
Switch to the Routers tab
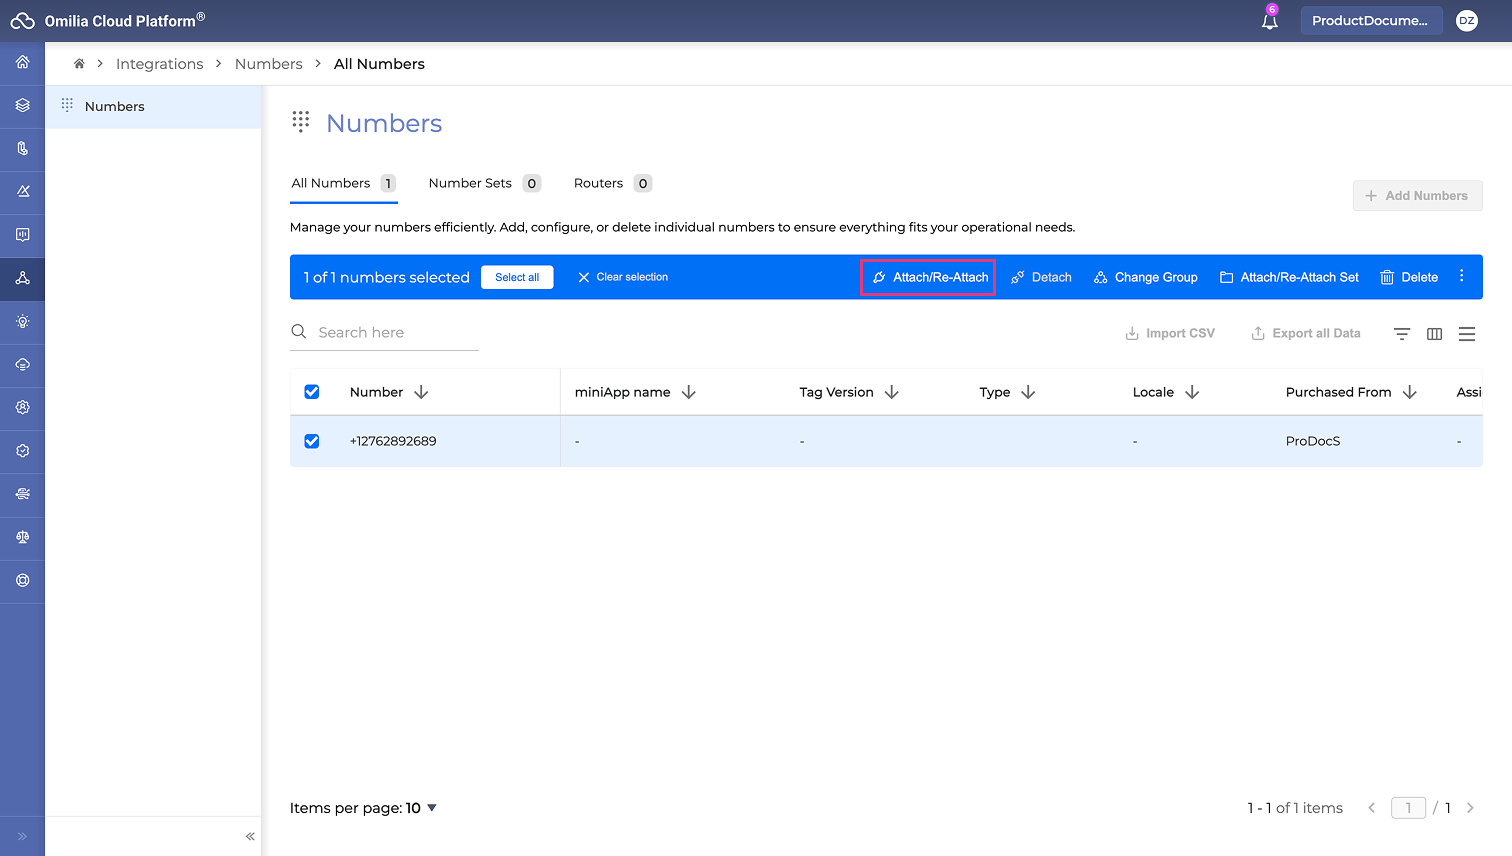click(x=612, y=183)
